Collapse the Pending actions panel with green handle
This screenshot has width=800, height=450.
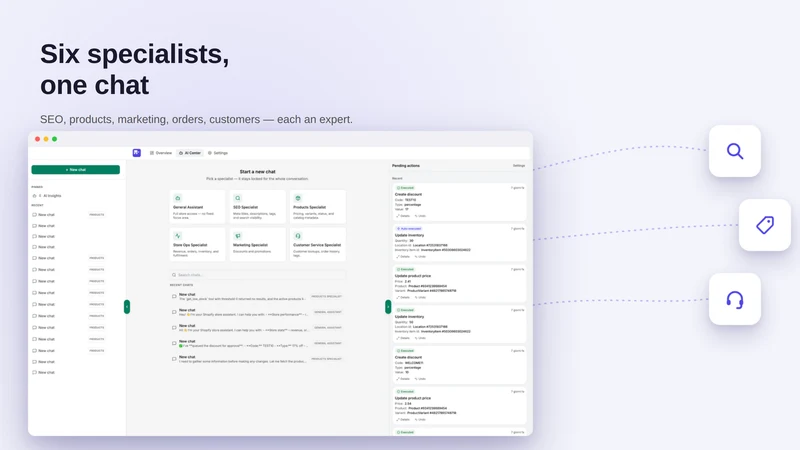[x=388, y=307]
